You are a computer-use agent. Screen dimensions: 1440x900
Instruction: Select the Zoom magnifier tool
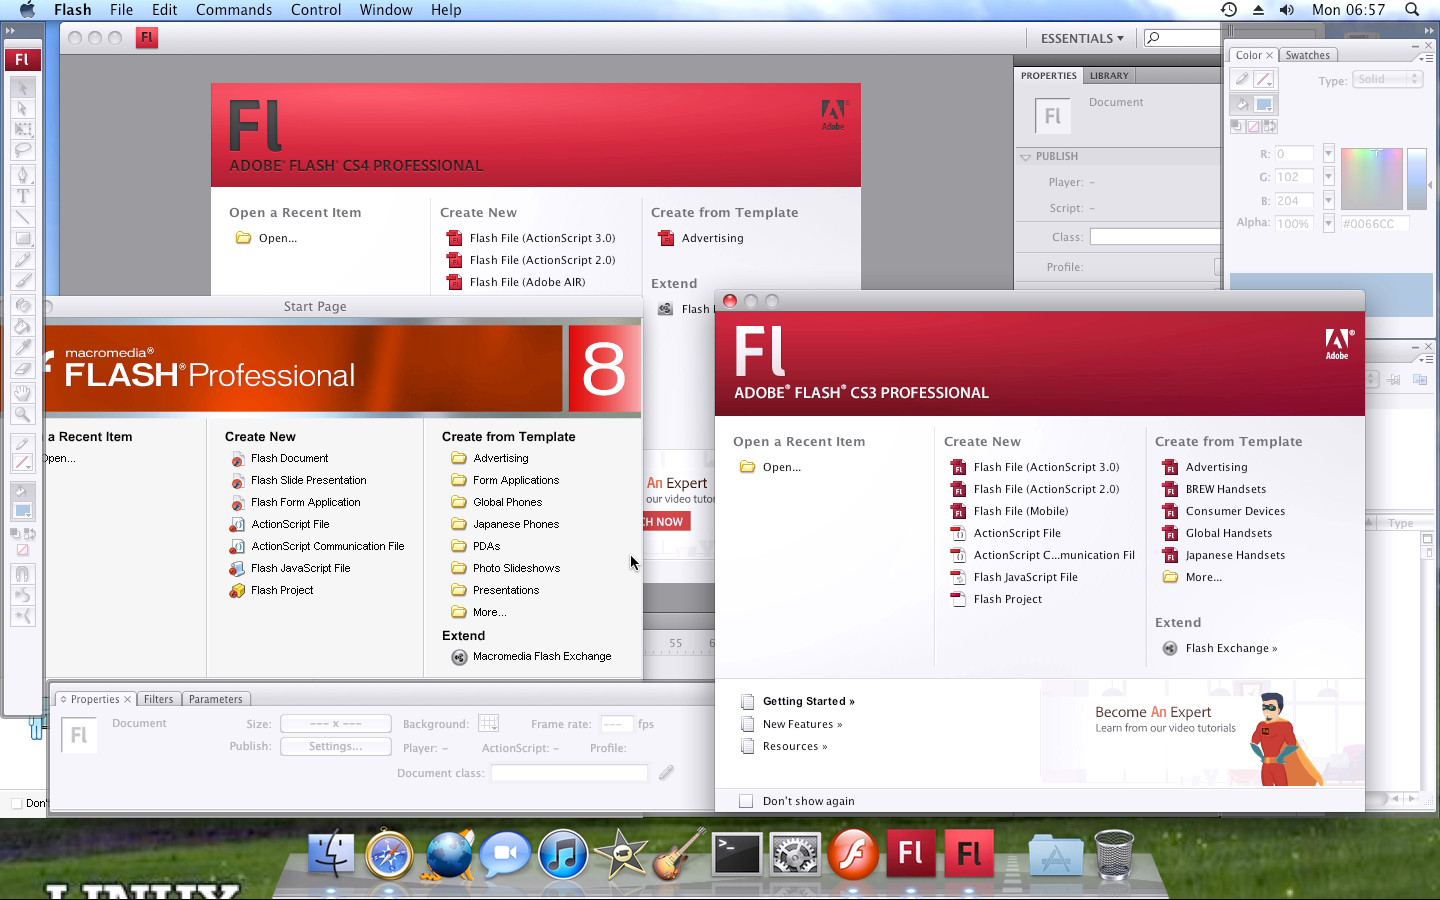[22, 414]
